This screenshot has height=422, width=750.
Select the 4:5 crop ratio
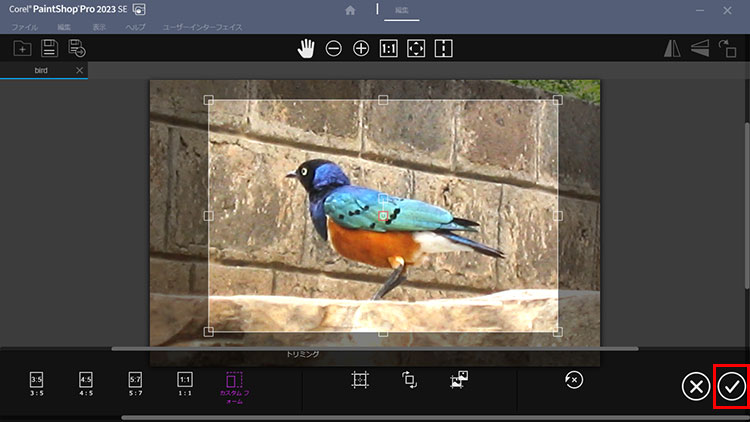(86, 384)
